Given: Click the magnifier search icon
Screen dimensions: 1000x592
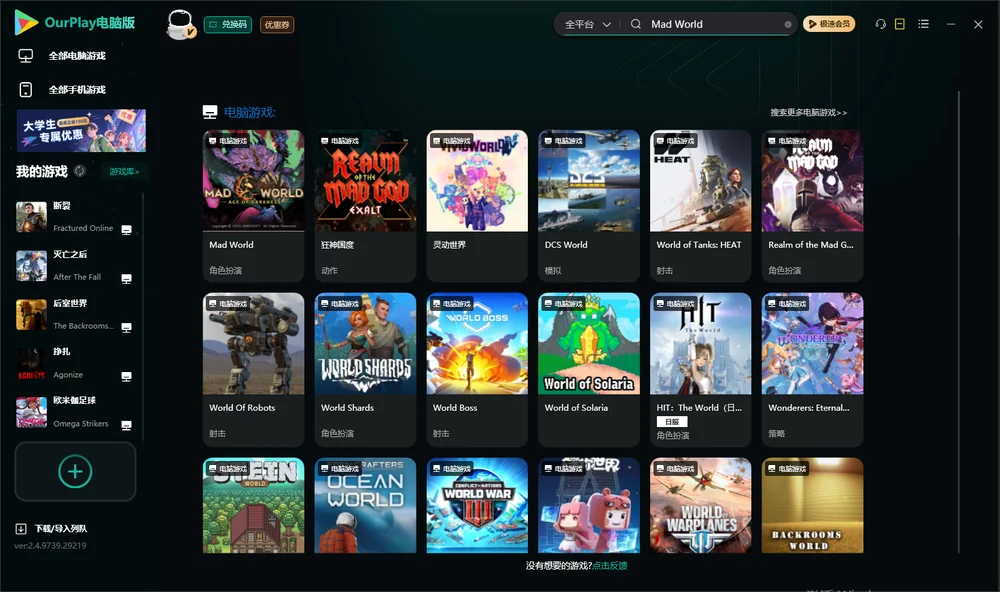Looking at the screenshot, I should (636, 24).
